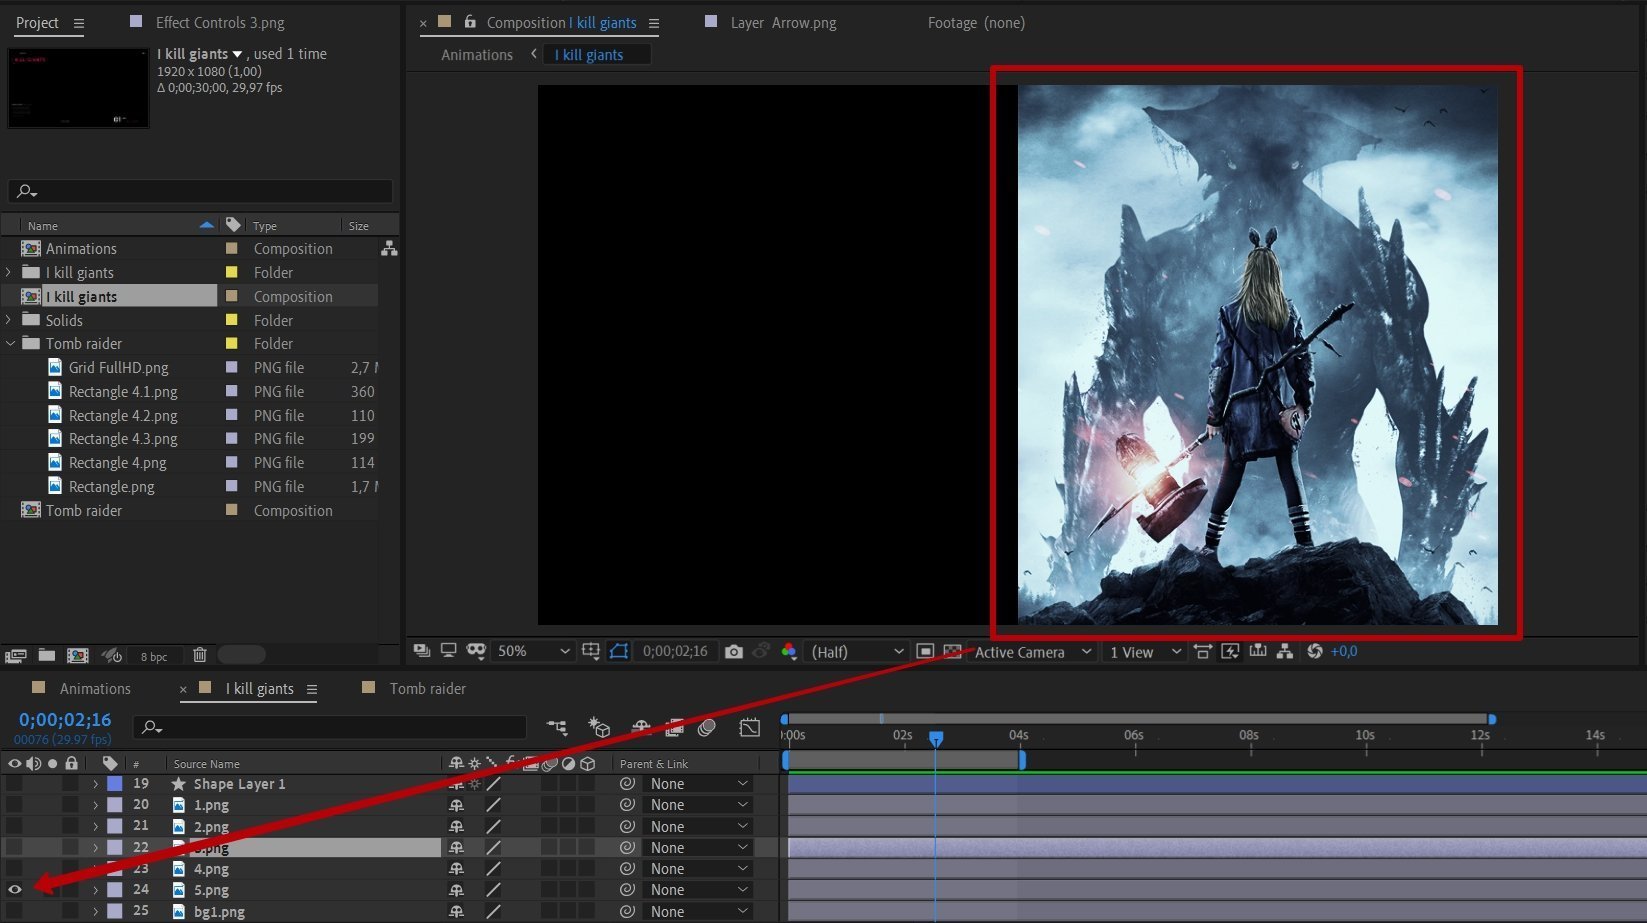Open I kill giants timeline panel menu
Image resolution: width=1647 pixels, height=923 pixels.
point(312,689)
